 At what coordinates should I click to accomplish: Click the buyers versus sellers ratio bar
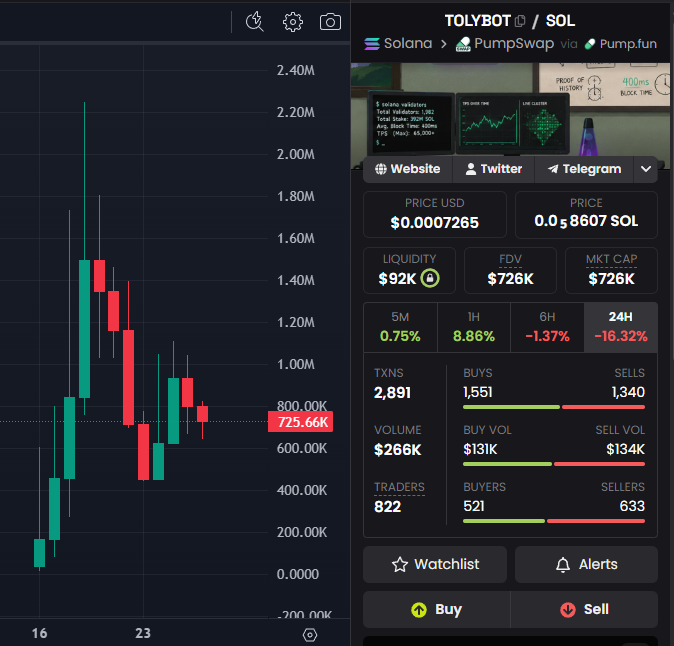(x=554, y=521)
